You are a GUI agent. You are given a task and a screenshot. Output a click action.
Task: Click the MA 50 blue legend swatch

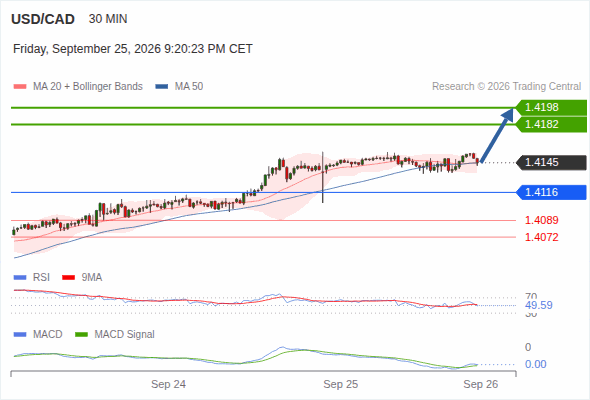[x=162, y=87]
